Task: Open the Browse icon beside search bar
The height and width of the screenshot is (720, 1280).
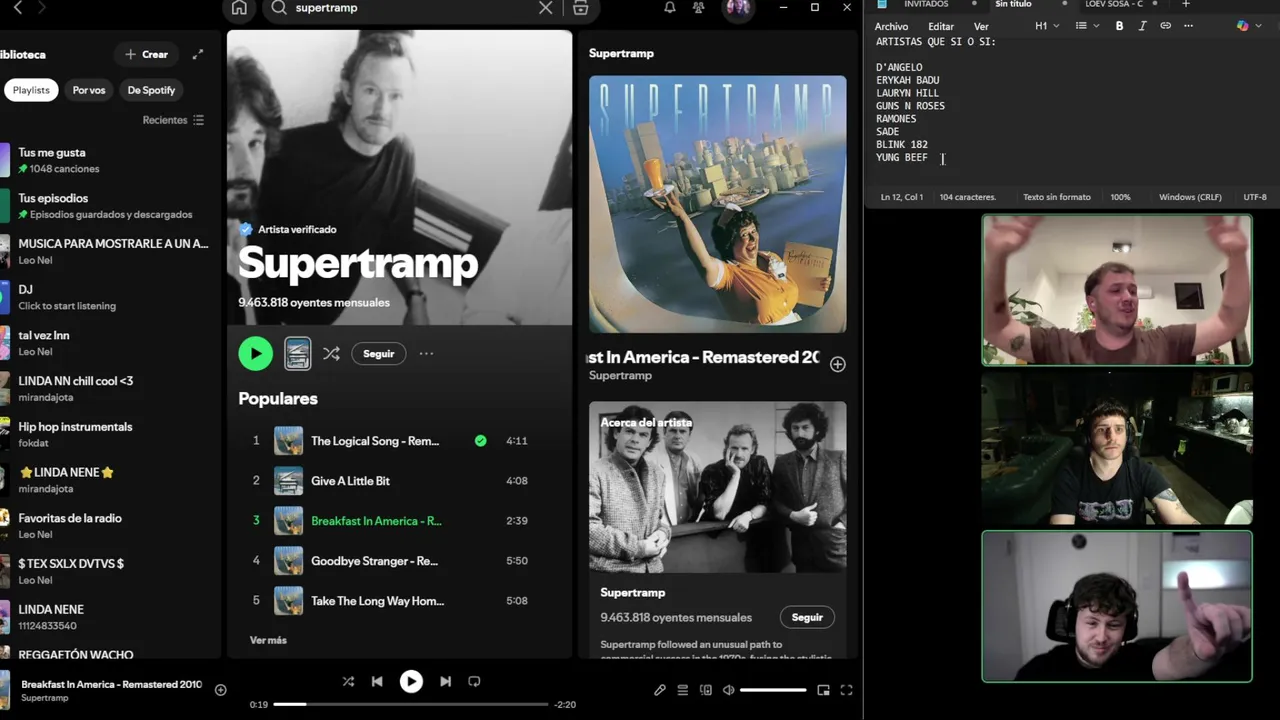Action: click(x=580, y=8)
